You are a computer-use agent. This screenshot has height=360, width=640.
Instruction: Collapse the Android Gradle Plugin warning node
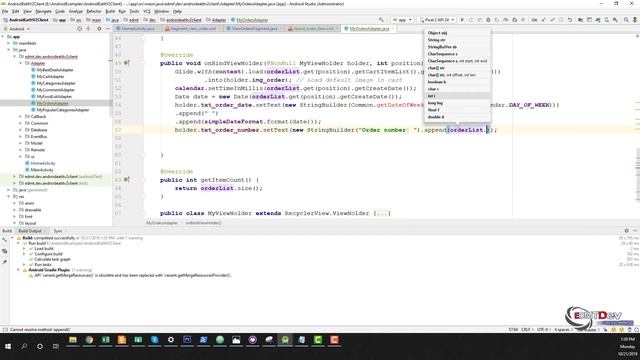[x=18, y=270]
